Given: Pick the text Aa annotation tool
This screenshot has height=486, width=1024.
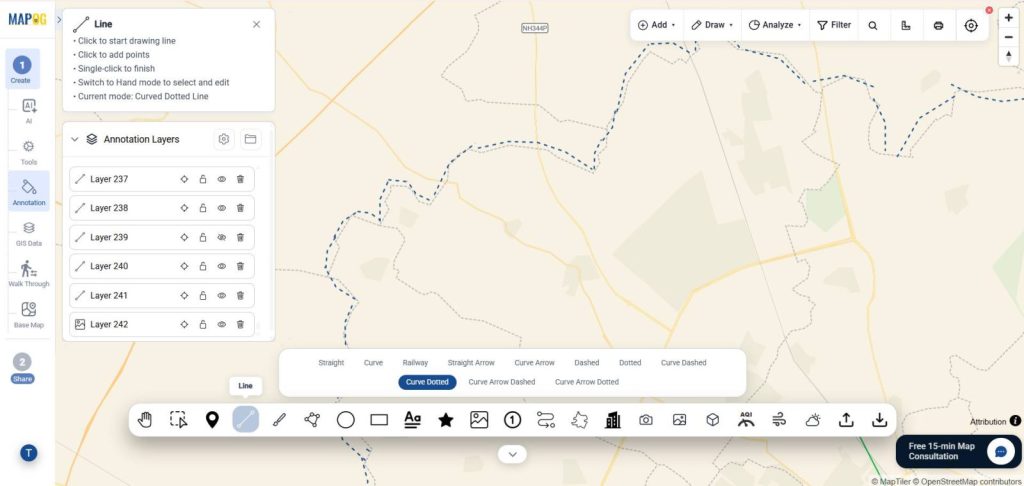Looking at the screenshot, I should [412, 419].
